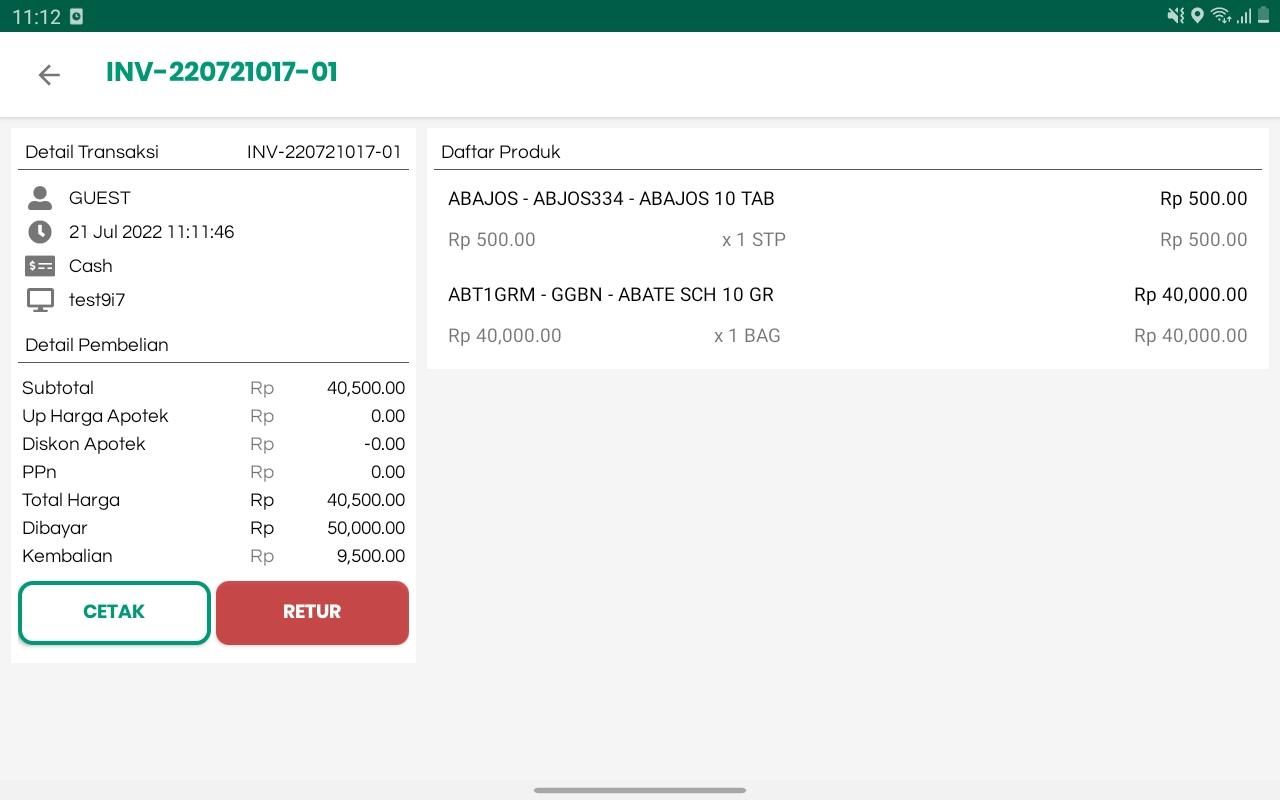1280x800 pixels.
Task: Start a return with the RETUR button
Action: point(312,612)
